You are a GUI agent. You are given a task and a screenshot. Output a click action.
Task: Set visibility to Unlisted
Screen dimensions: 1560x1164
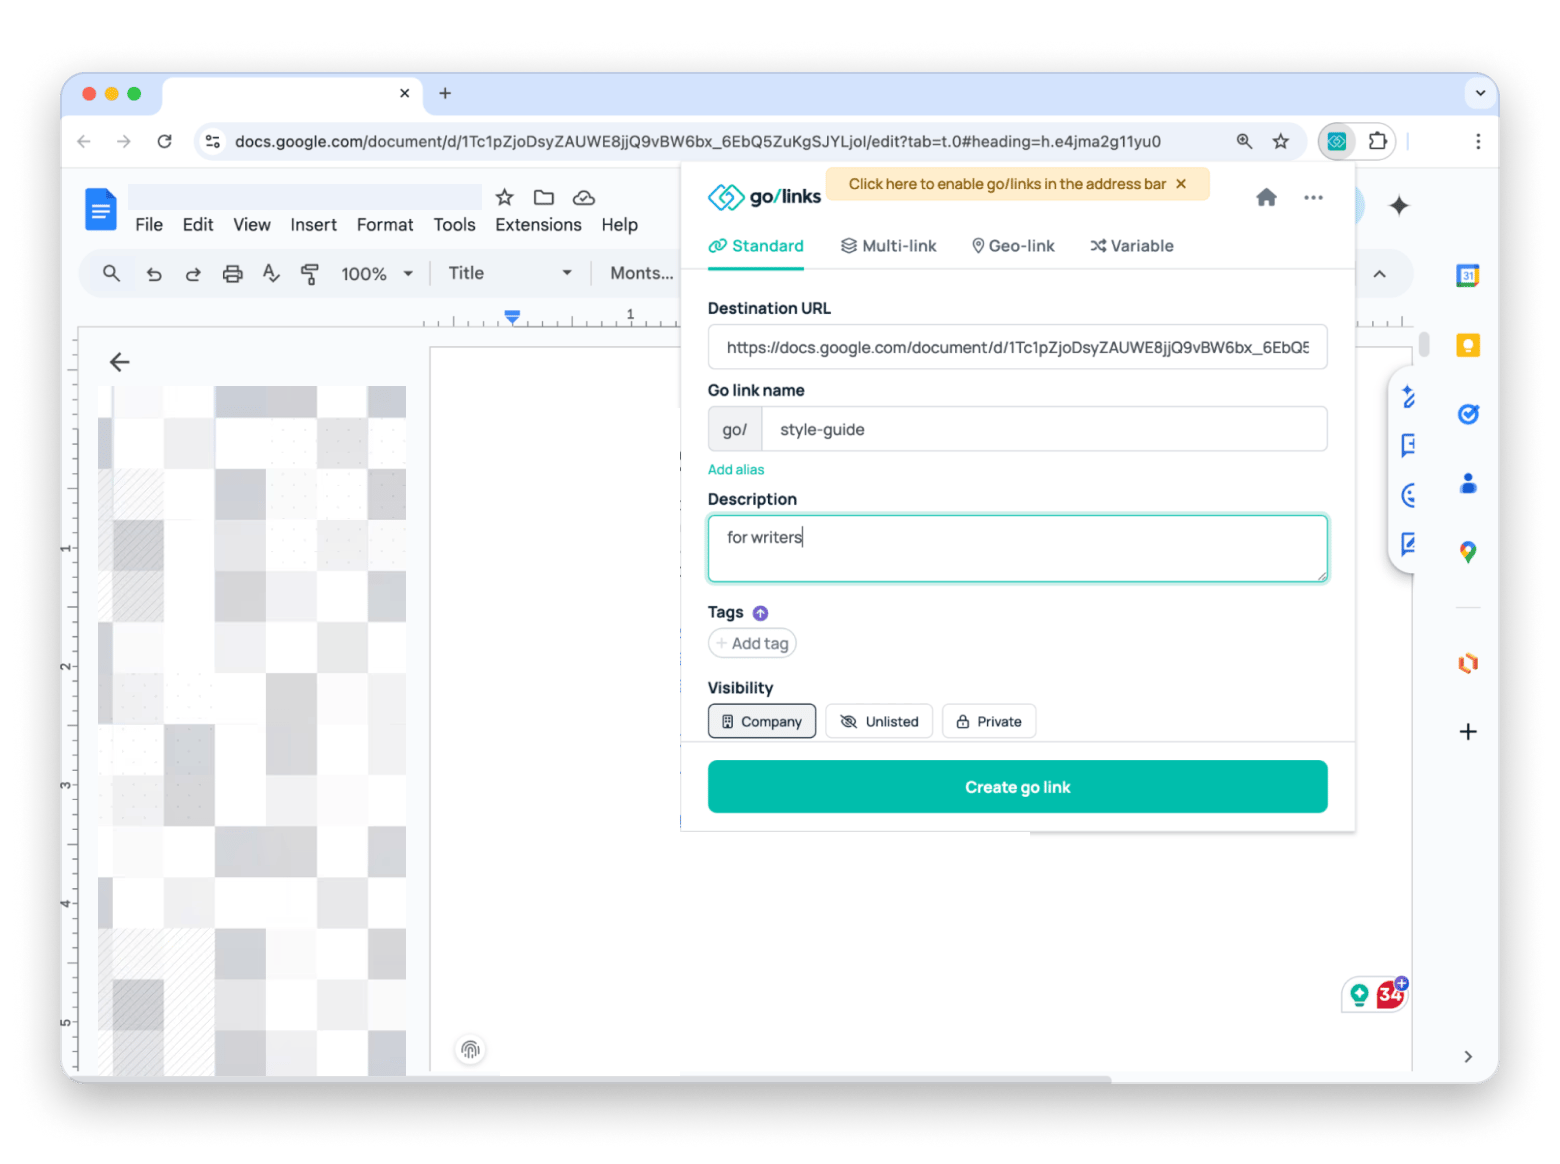point(879,721)
